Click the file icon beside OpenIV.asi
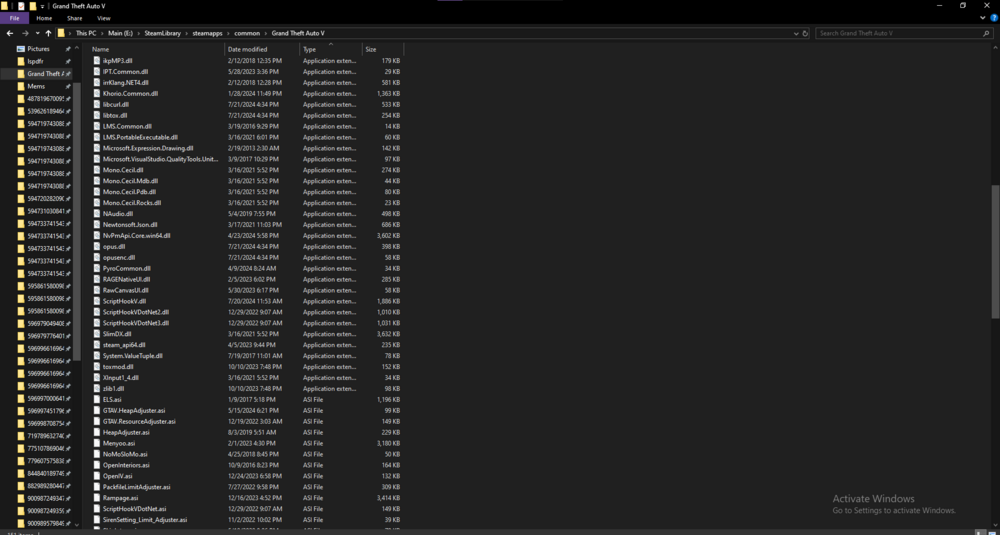The image size is (1000, 535). (x=97, y=476)
